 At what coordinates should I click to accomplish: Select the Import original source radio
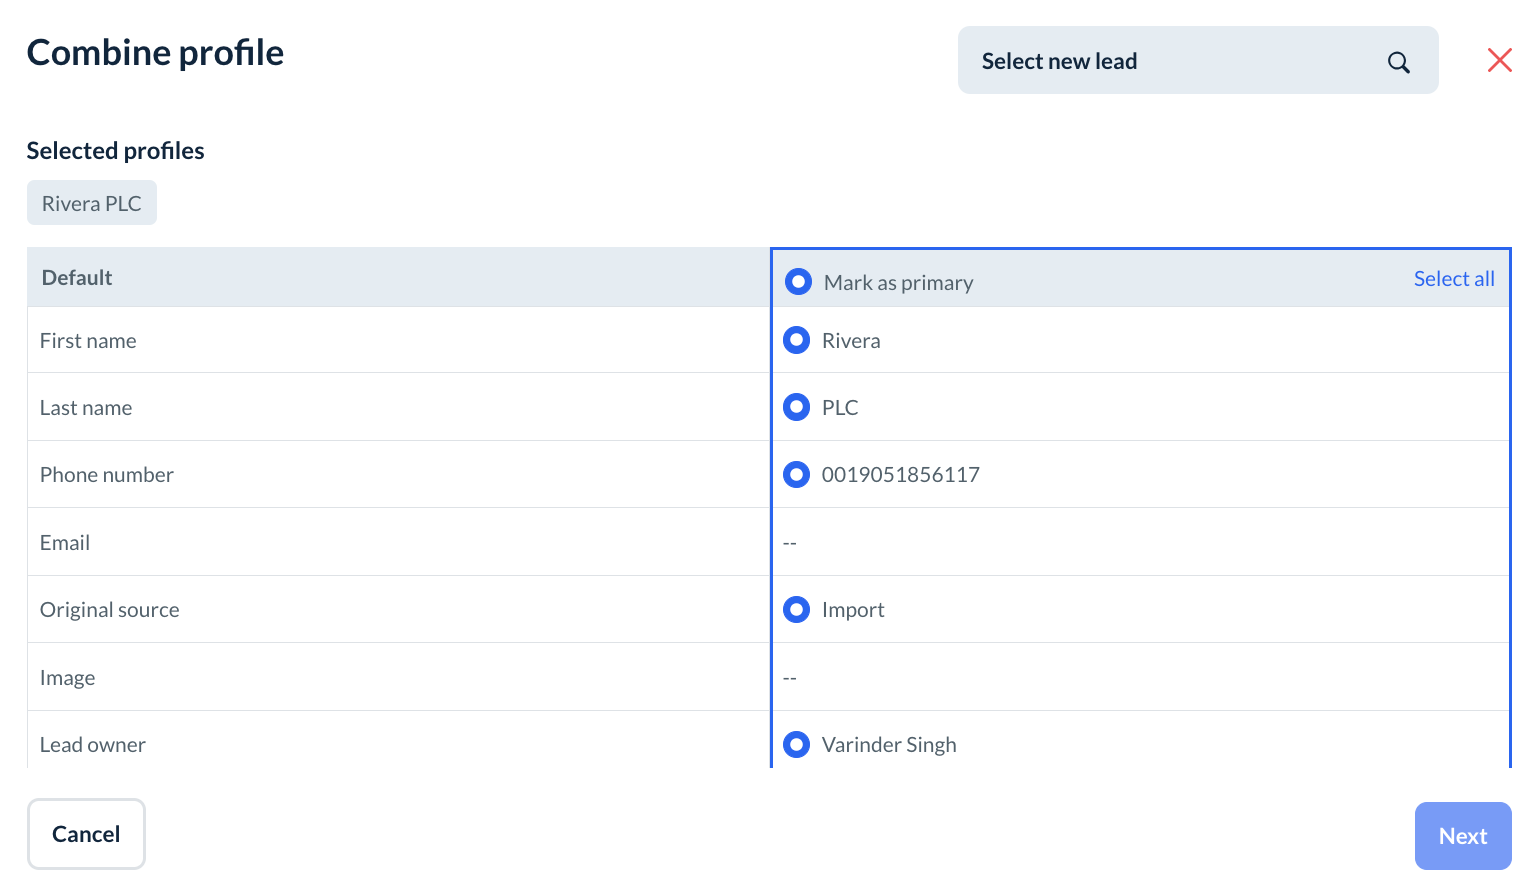point(797,610)
